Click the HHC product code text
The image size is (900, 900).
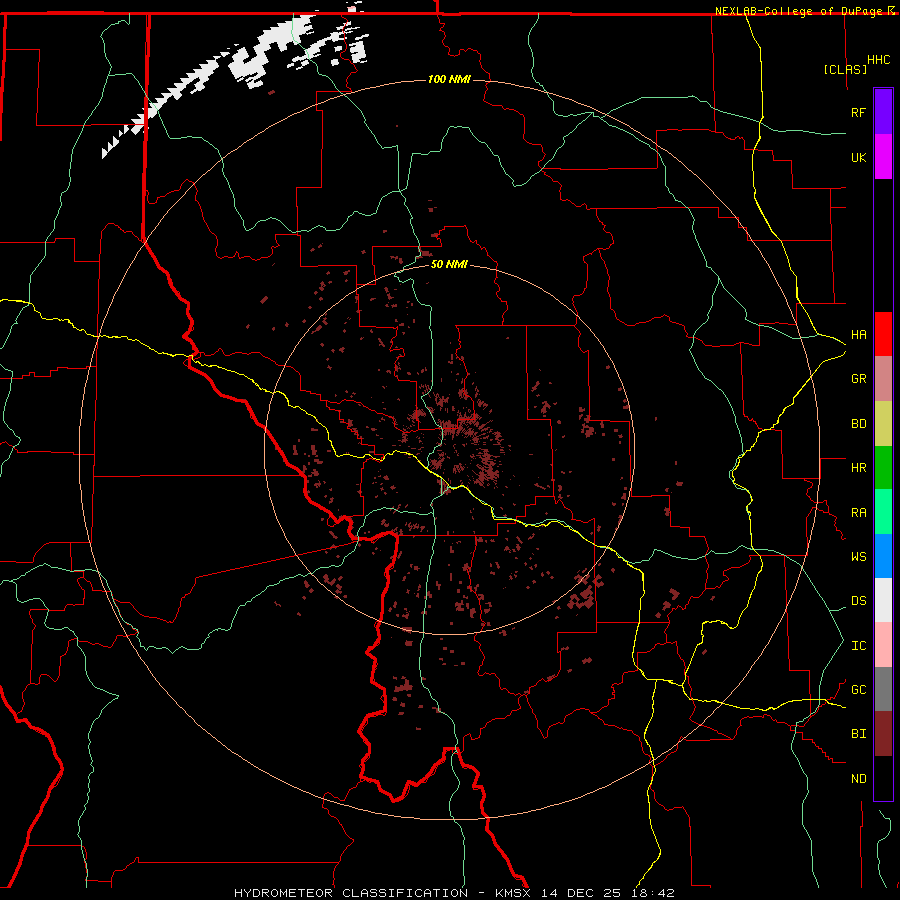pyautogui.click(x=879, y=59)
